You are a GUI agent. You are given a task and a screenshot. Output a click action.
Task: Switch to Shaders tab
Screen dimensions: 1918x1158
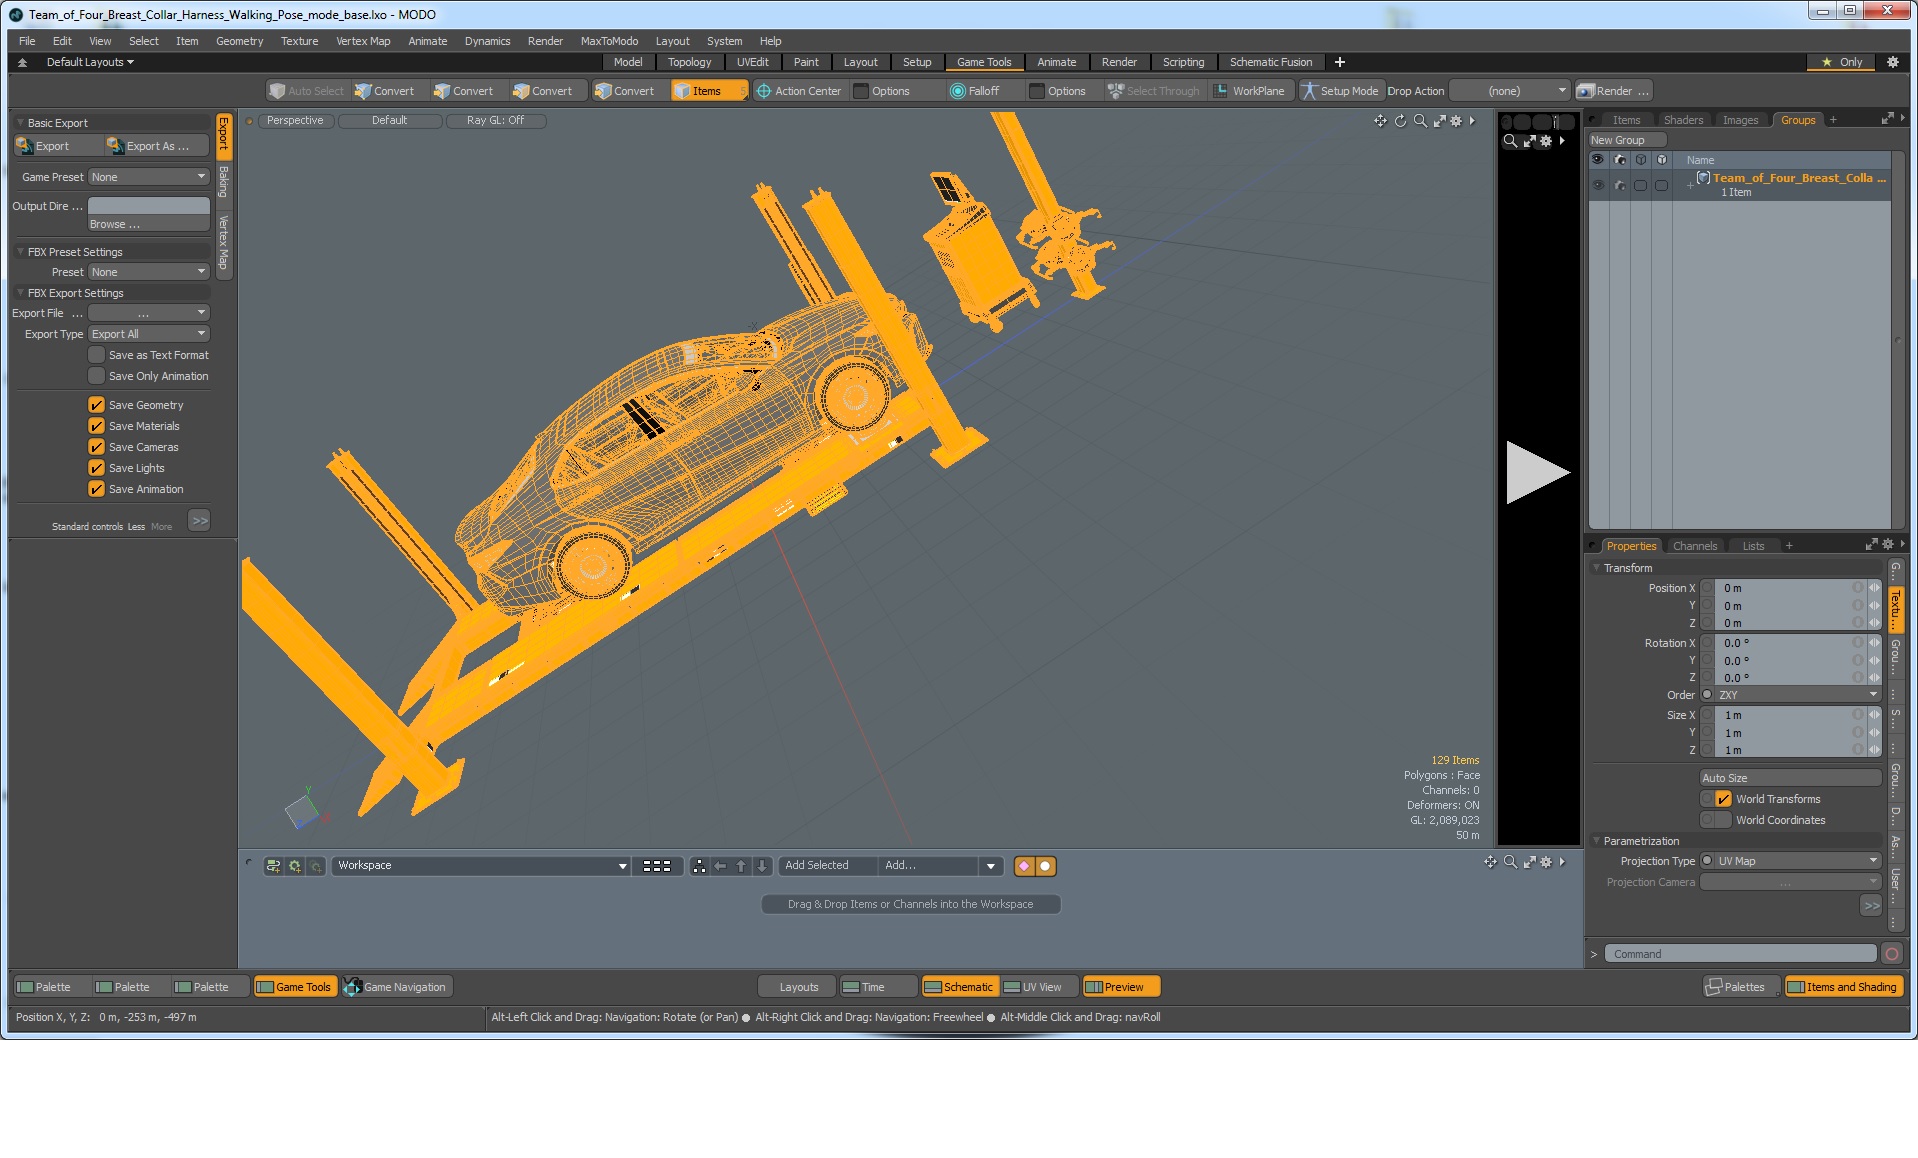1683,120
